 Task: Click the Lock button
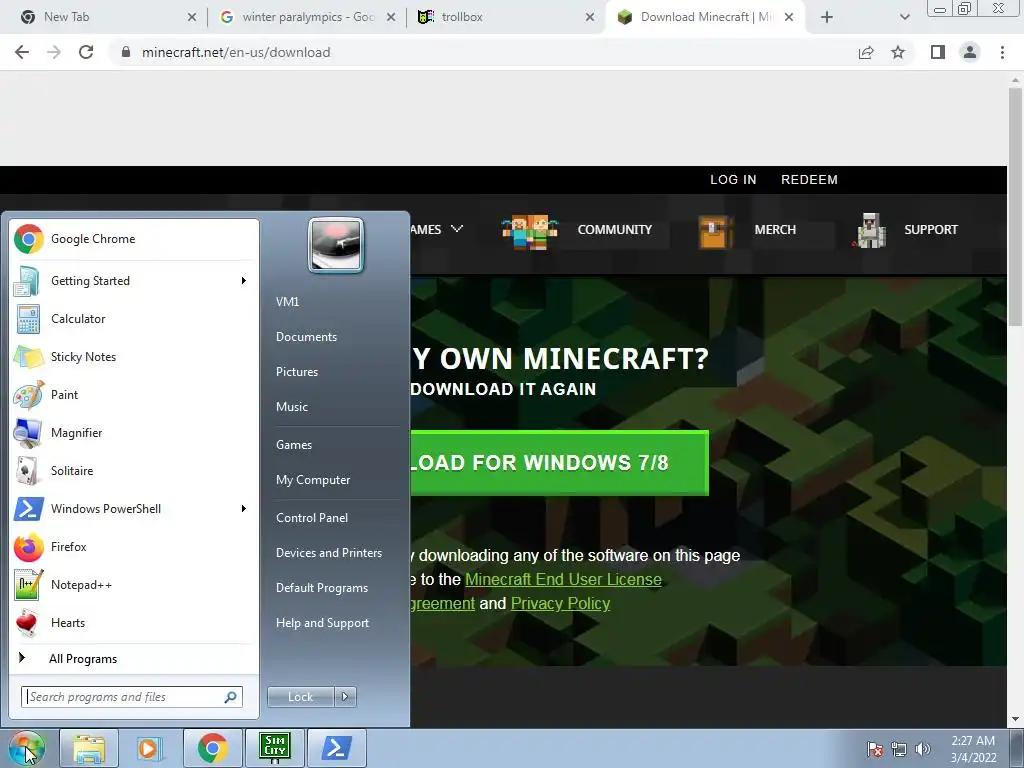pos(300,697)
